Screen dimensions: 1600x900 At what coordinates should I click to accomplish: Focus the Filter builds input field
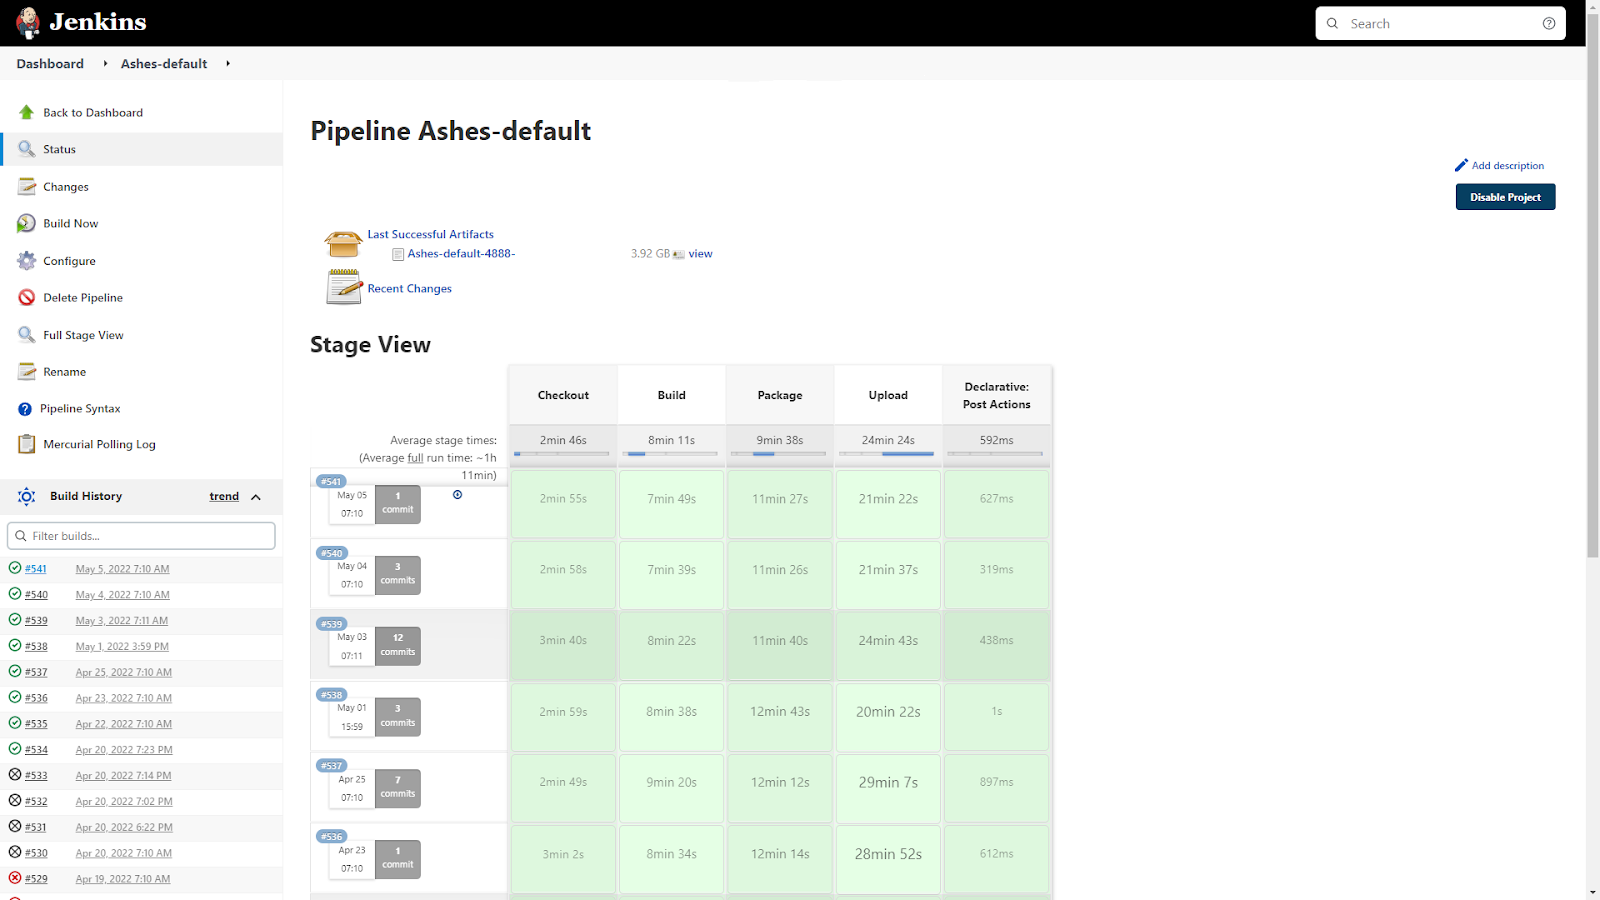point(141,536)
